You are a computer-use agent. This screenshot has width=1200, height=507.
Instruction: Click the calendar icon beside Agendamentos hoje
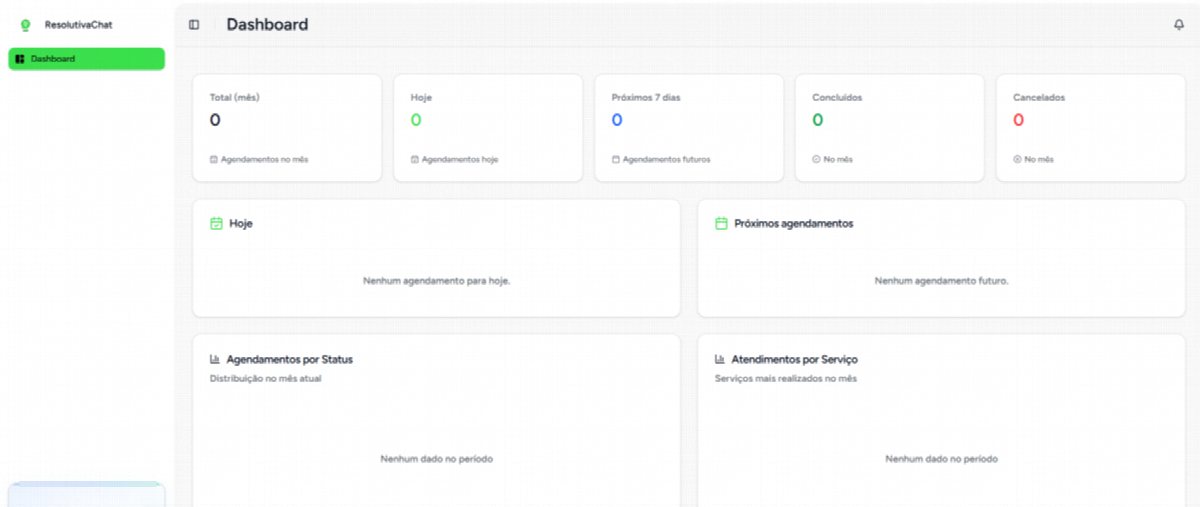tap(415, 159)
